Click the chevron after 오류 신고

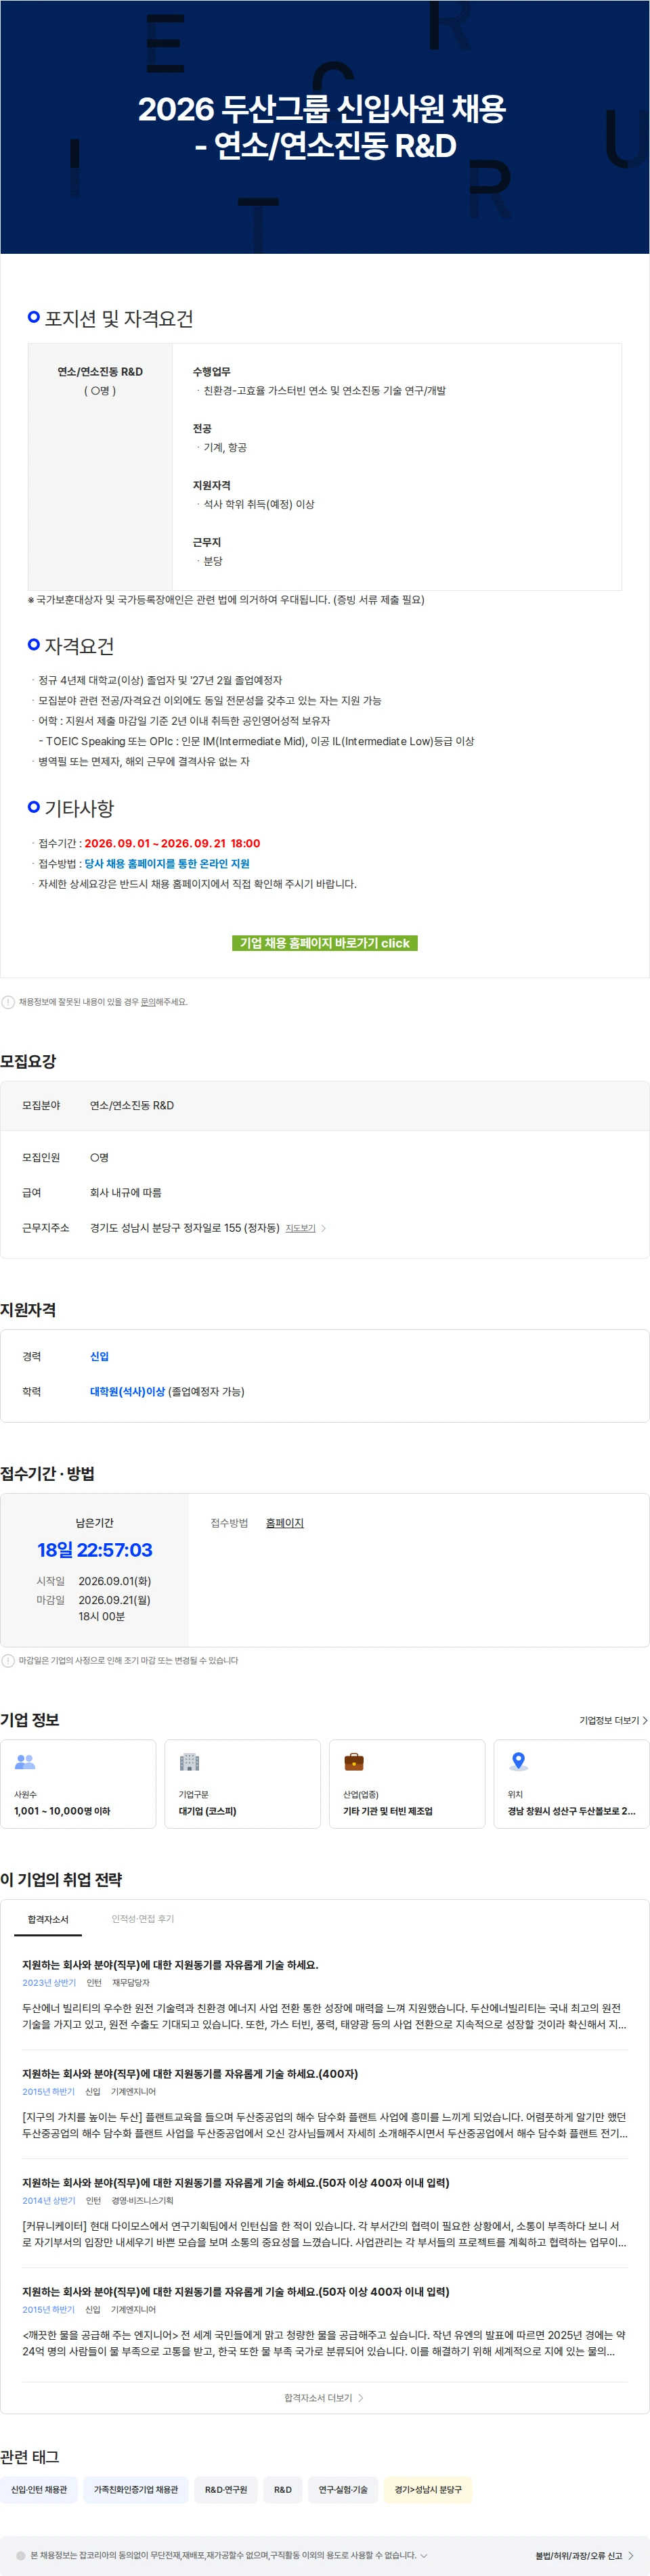pyautogui.click(x=631, y=2556)
